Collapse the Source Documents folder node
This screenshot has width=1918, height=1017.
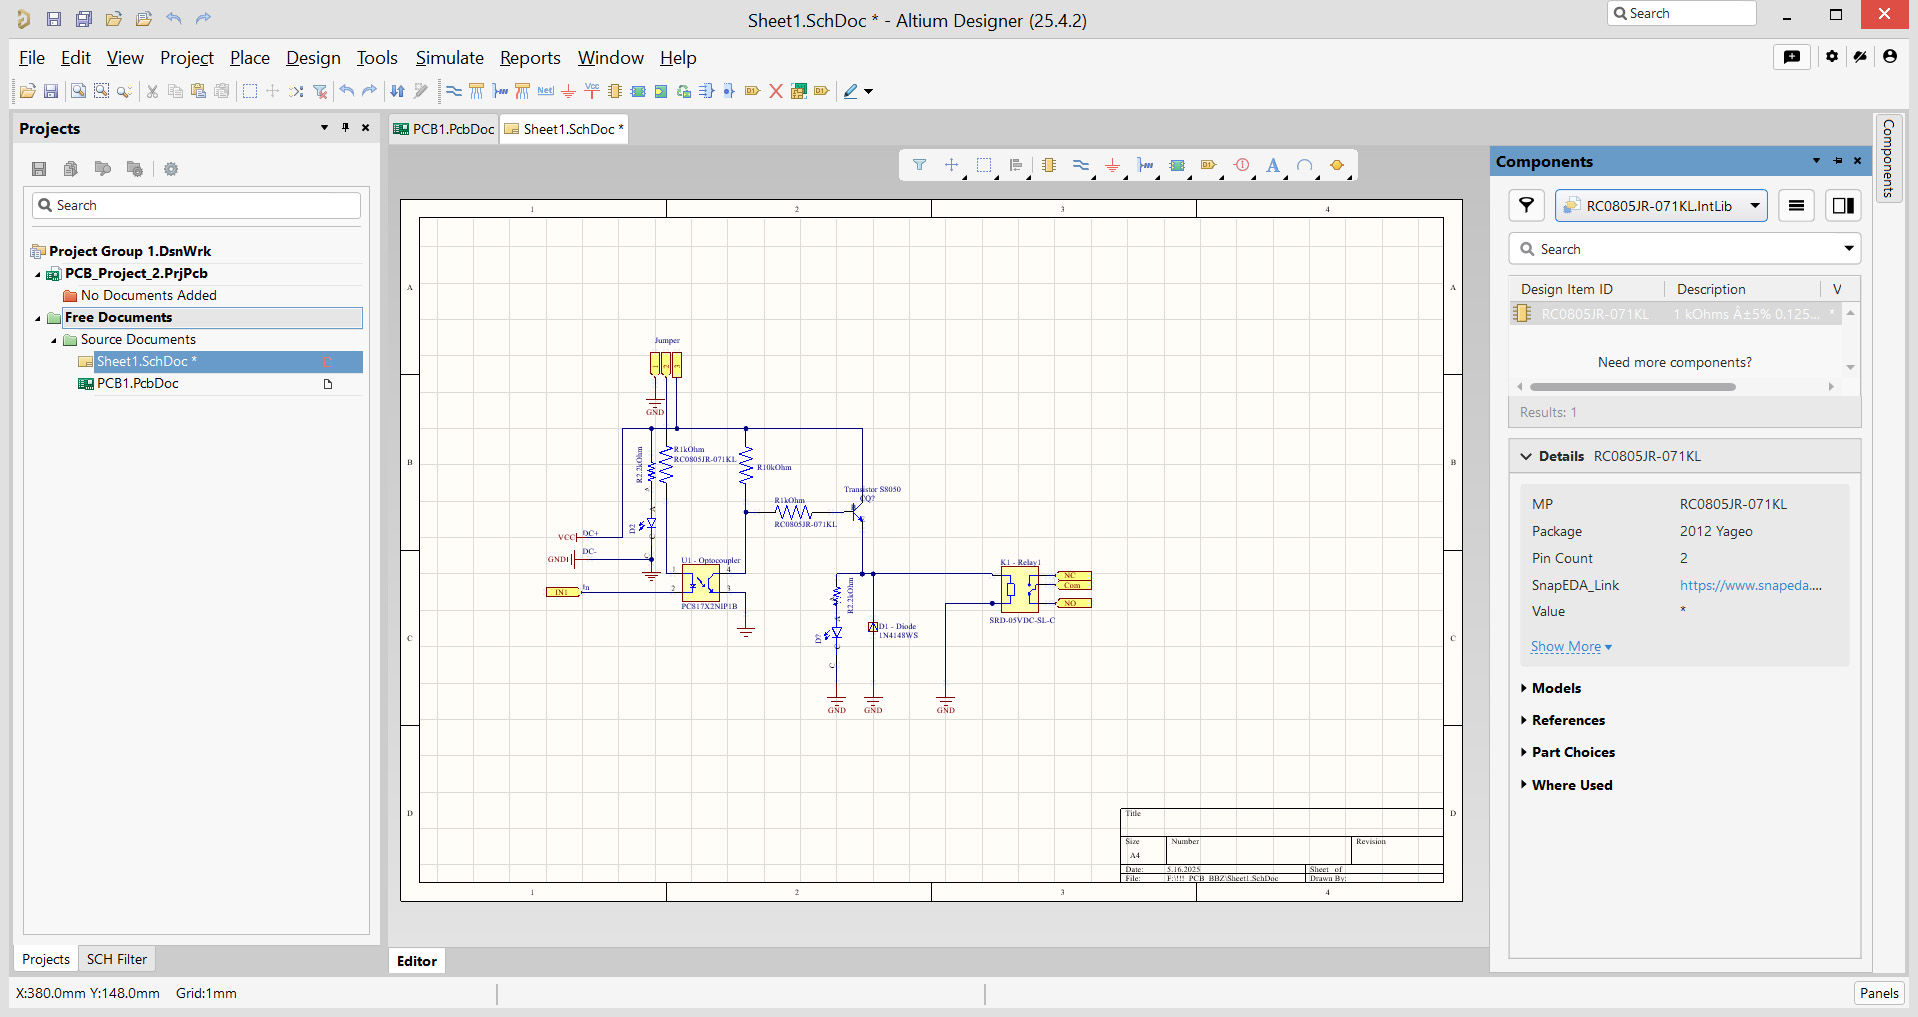pos(54,340)
